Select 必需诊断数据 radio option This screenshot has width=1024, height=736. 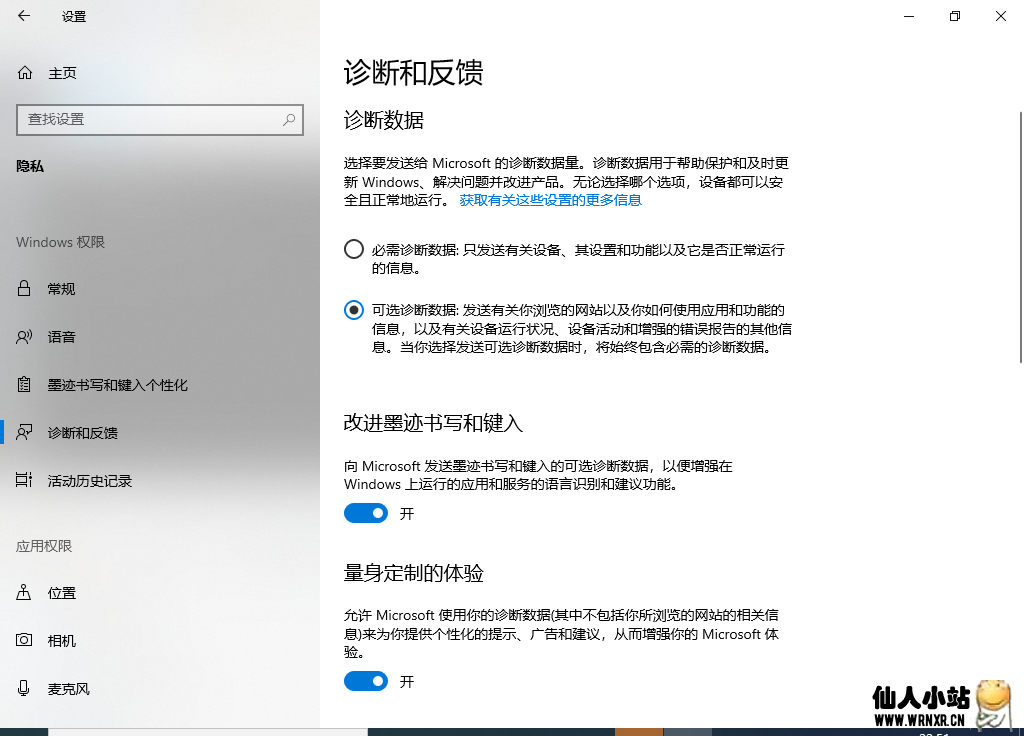(353, 249)
